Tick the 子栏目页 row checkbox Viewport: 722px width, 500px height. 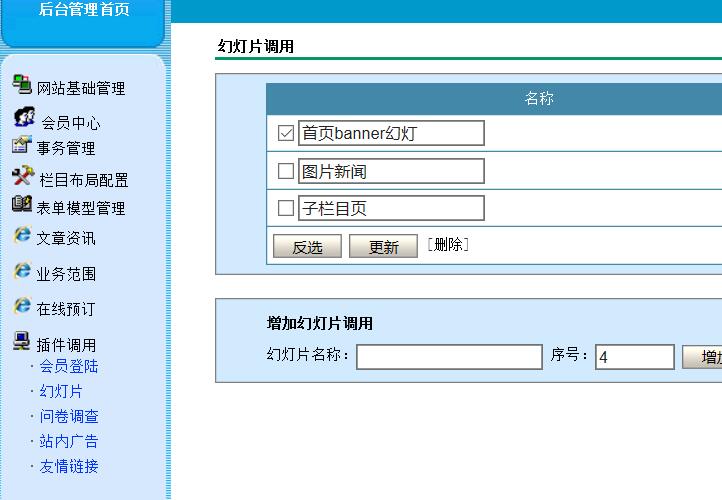pos(285,208)
